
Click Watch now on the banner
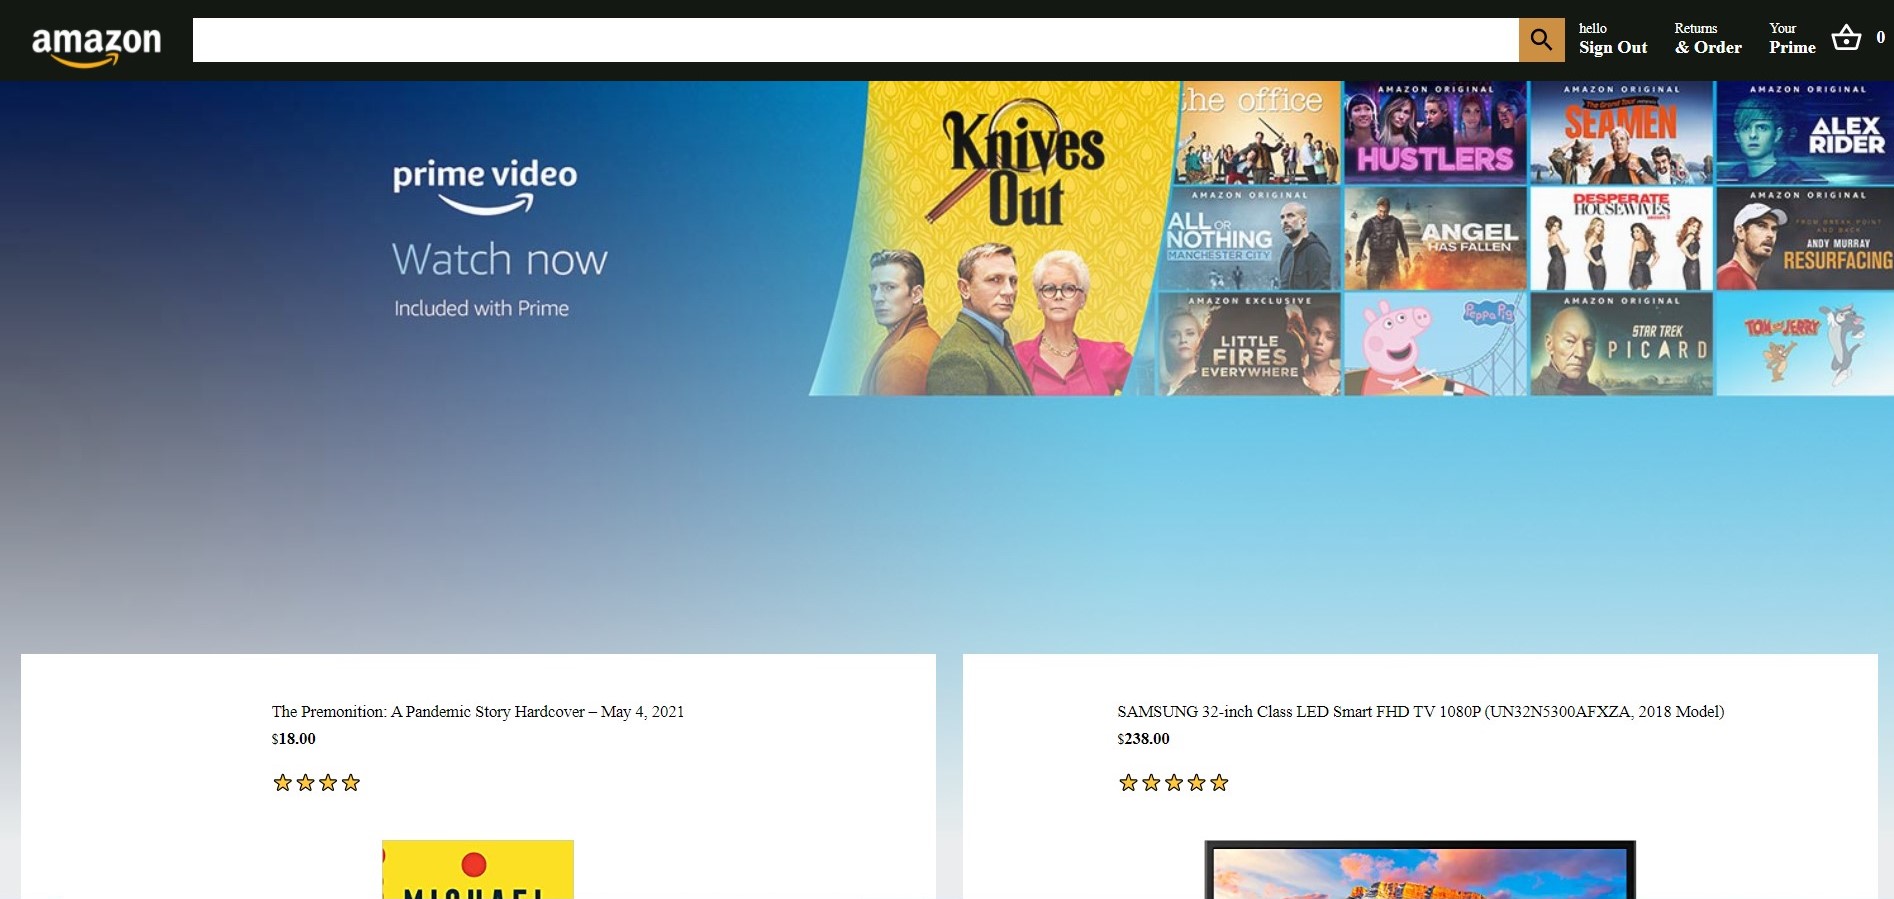pyautogui.click(x=499, y=260)
